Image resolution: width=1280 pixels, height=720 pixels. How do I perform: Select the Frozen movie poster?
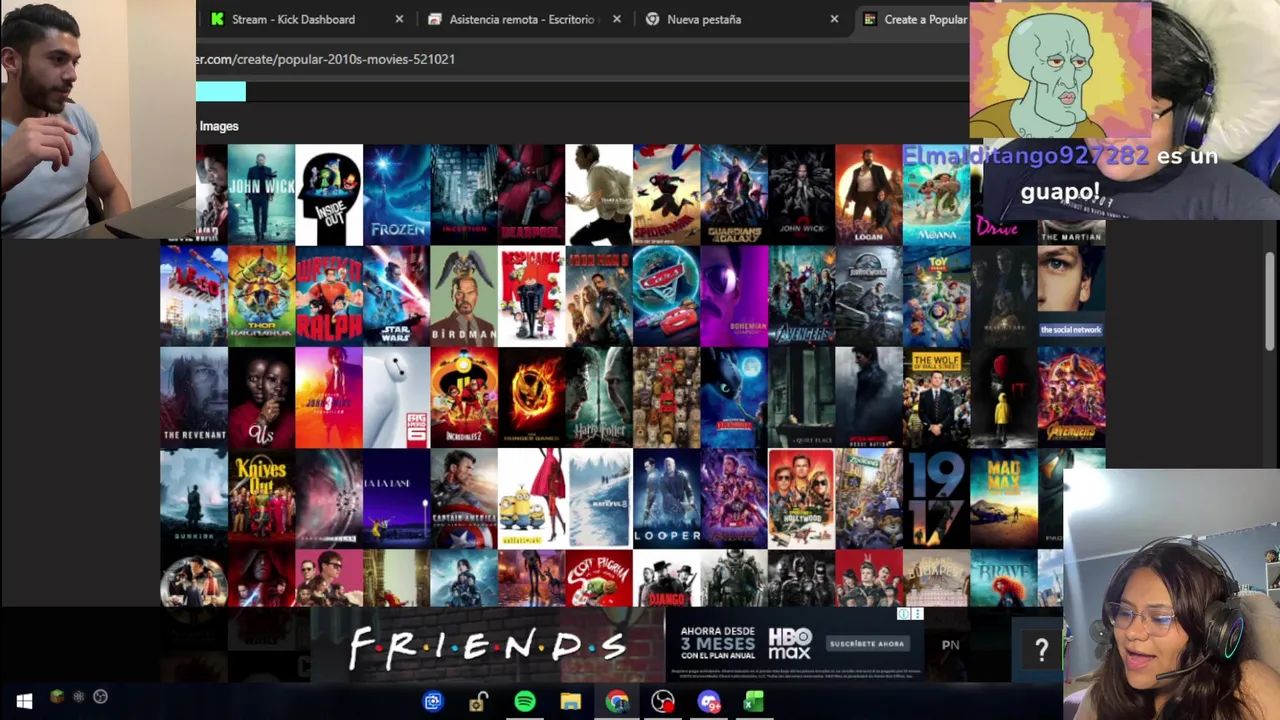(x=397, y=194)
